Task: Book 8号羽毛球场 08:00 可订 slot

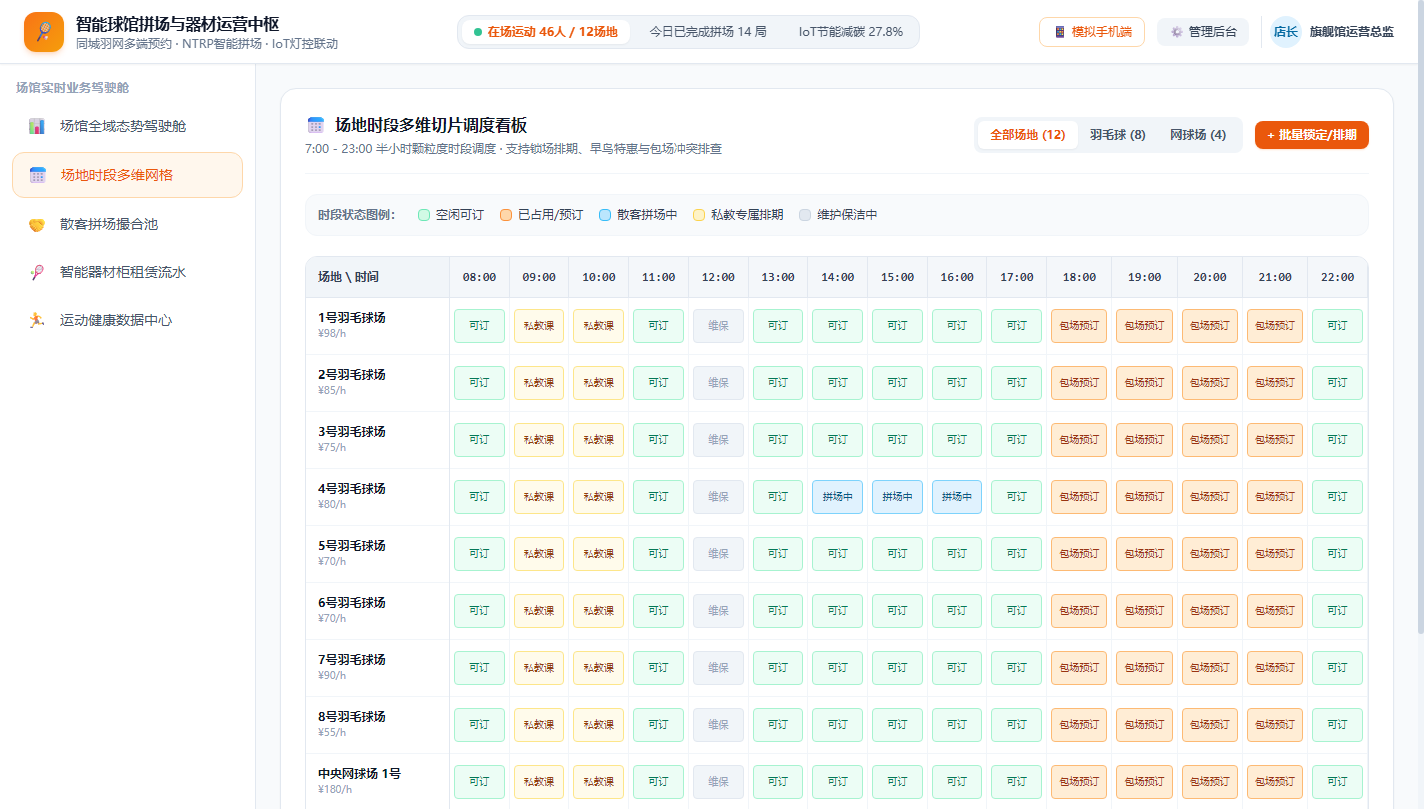Action: point(479,725)
